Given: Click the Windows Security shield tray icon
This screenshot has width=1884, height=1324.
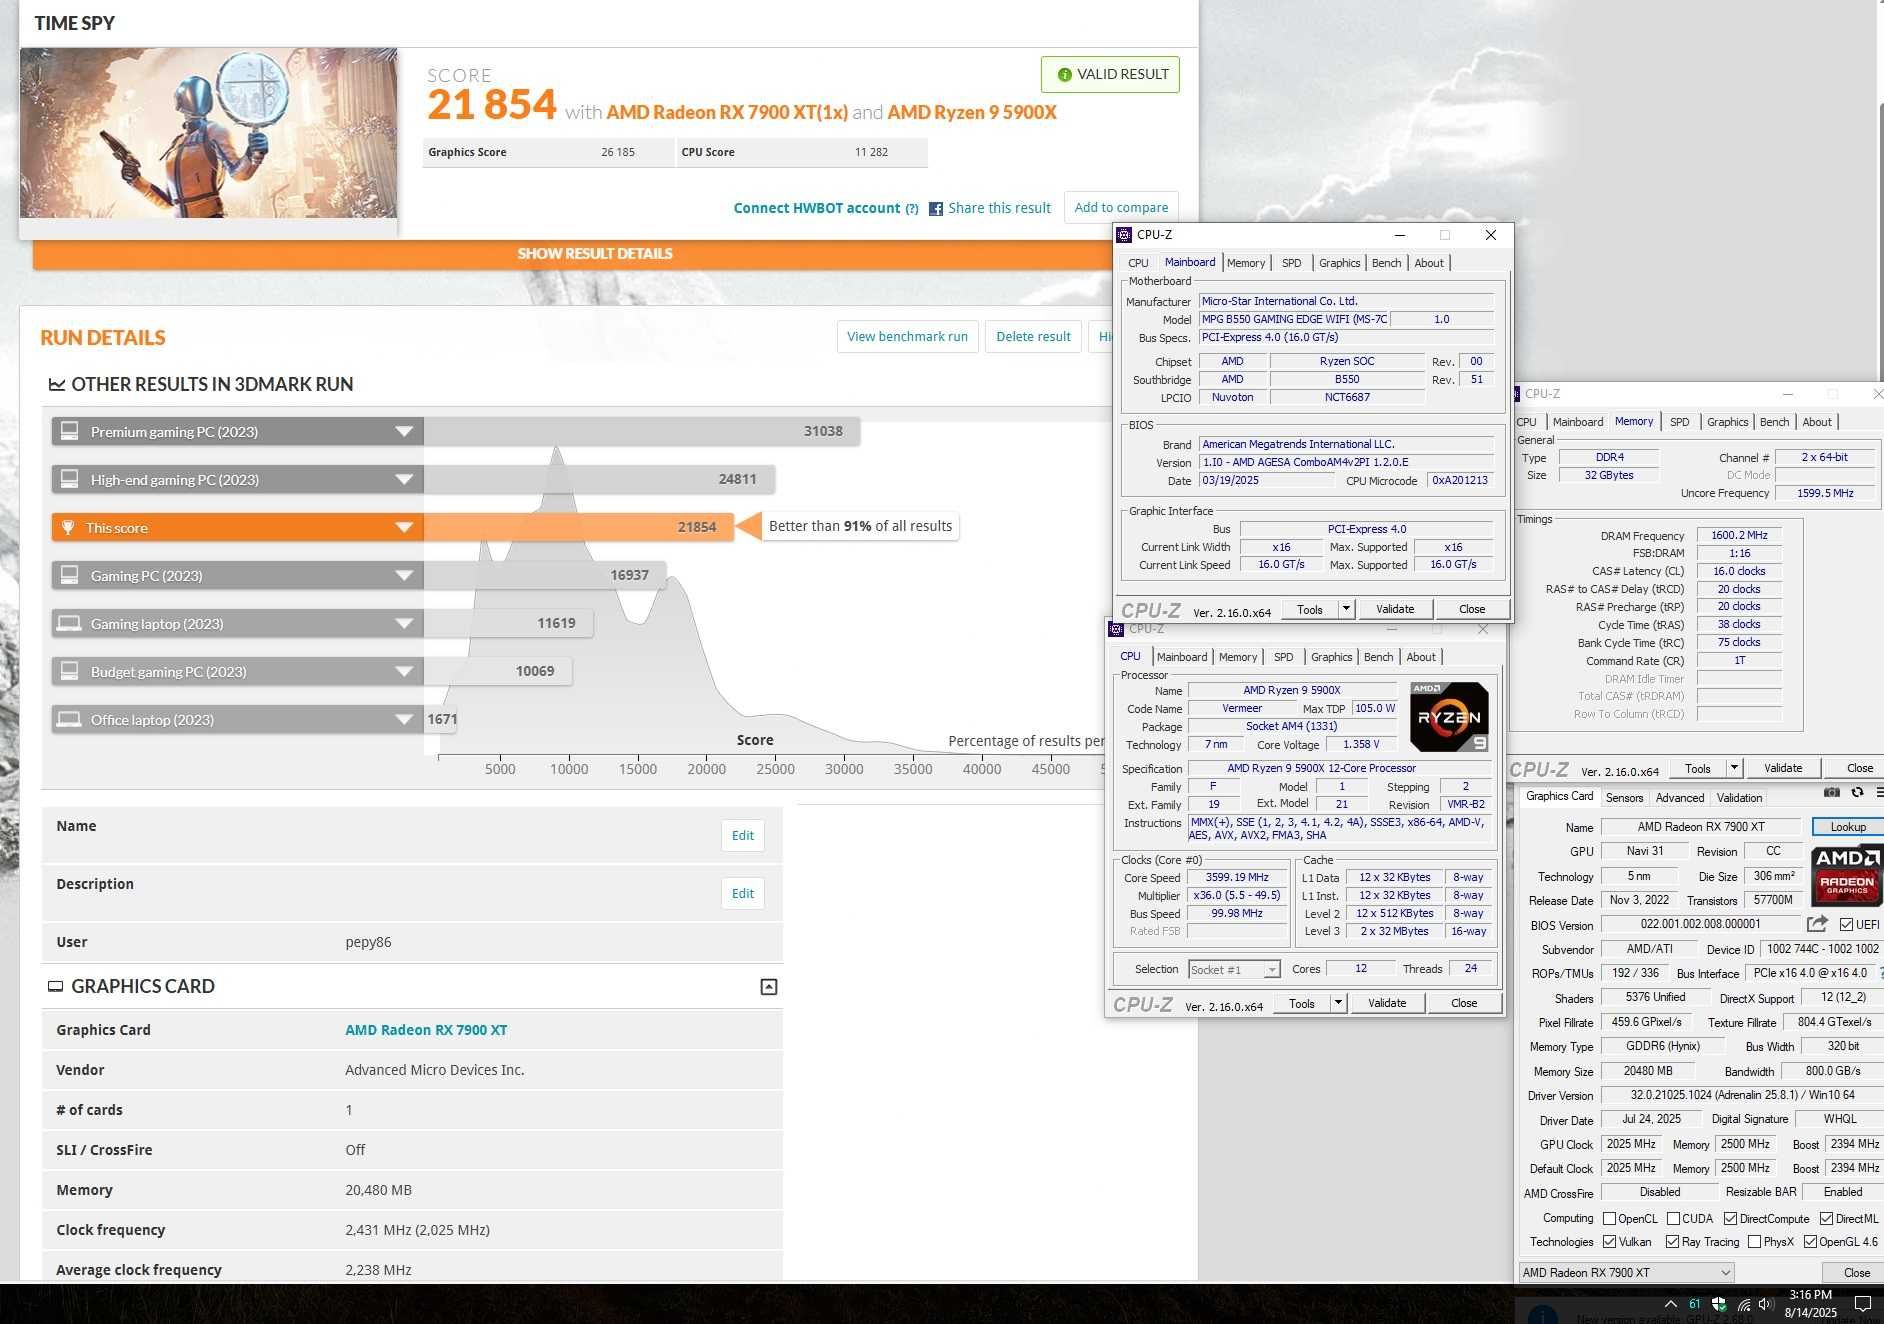Looking at the screenshot, I should (1719, 1304).
